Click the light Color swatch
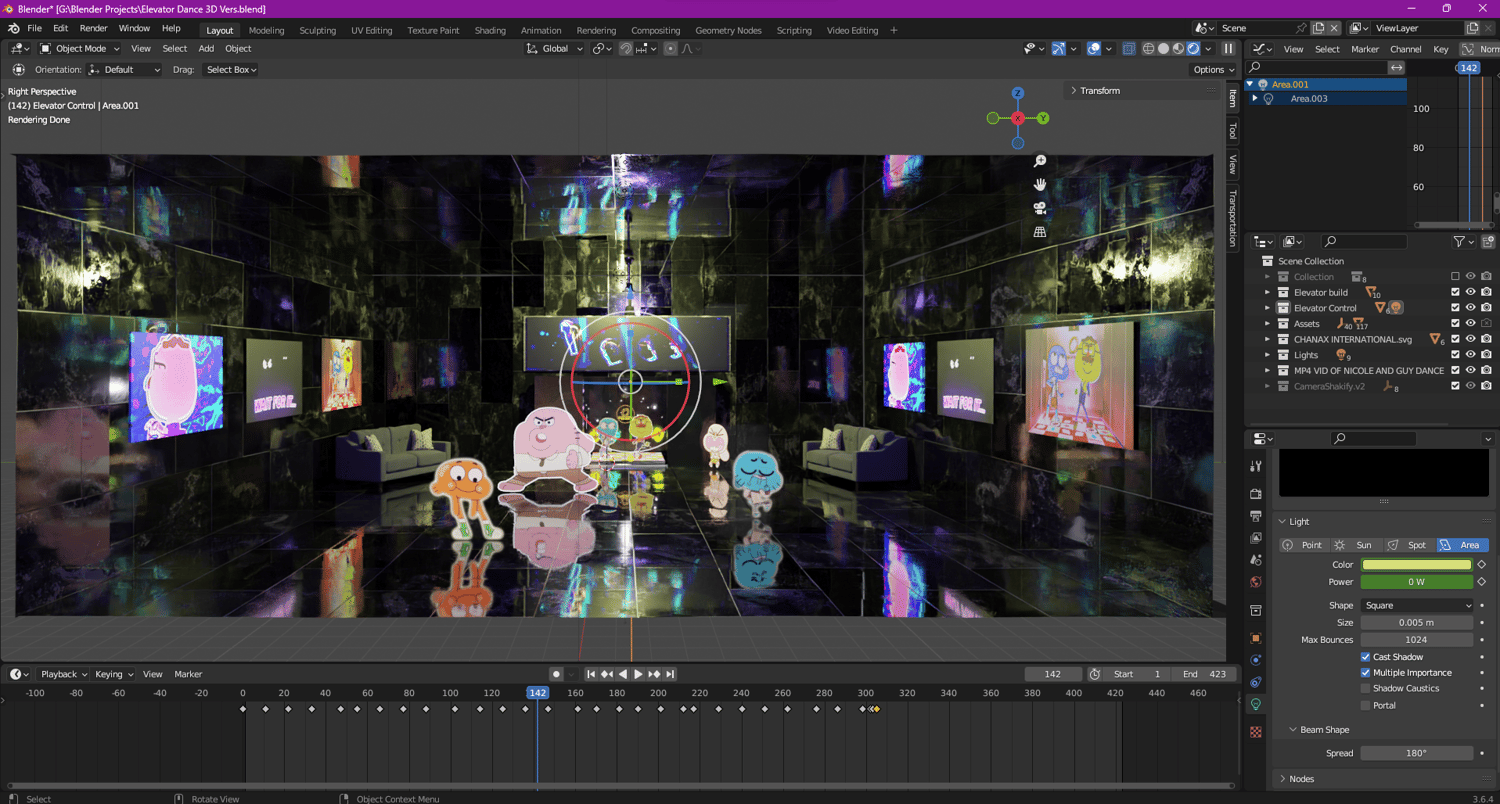The height and width of the screenshot is (804, 1500). pos(1416,565)
